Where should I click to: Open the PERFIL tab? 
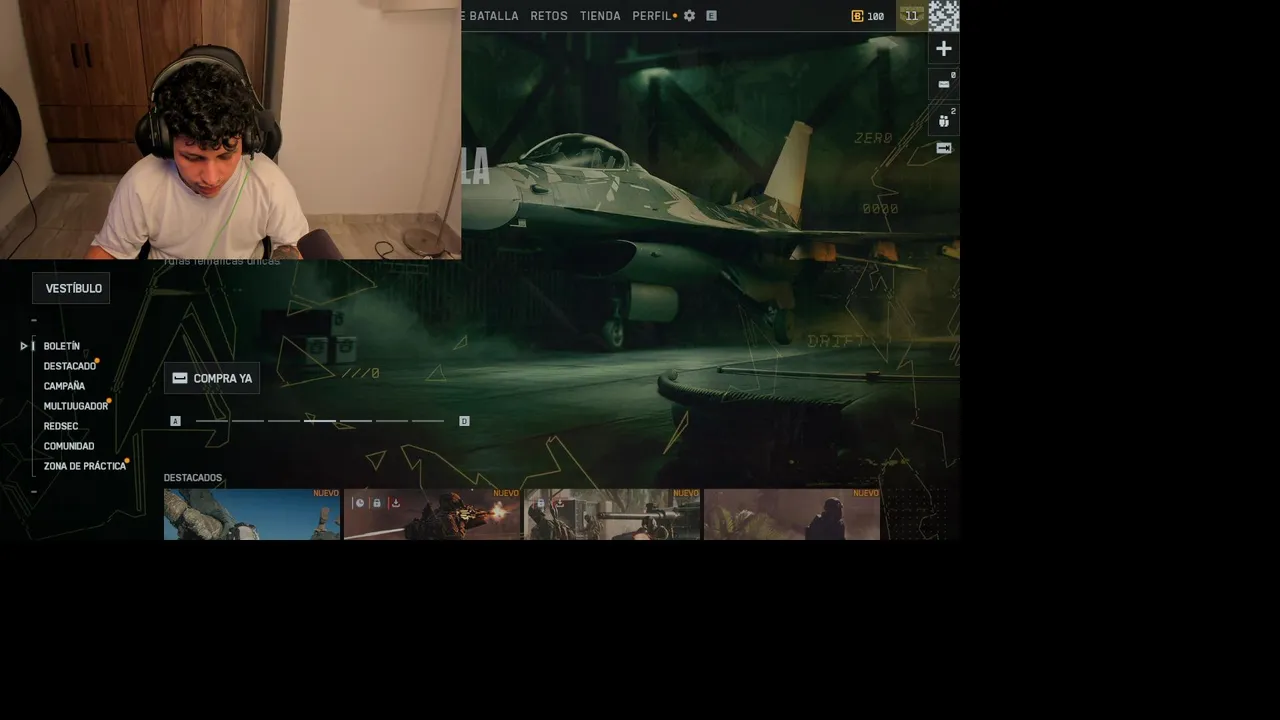[x=652, y=16]
